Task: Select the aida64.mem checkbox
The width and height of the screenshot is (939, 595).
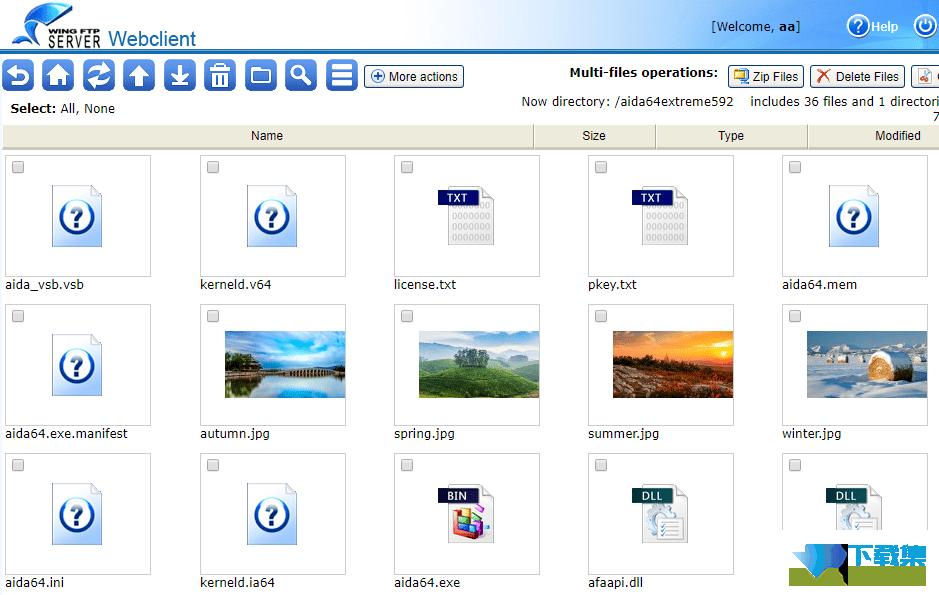Action: point(795,167)
